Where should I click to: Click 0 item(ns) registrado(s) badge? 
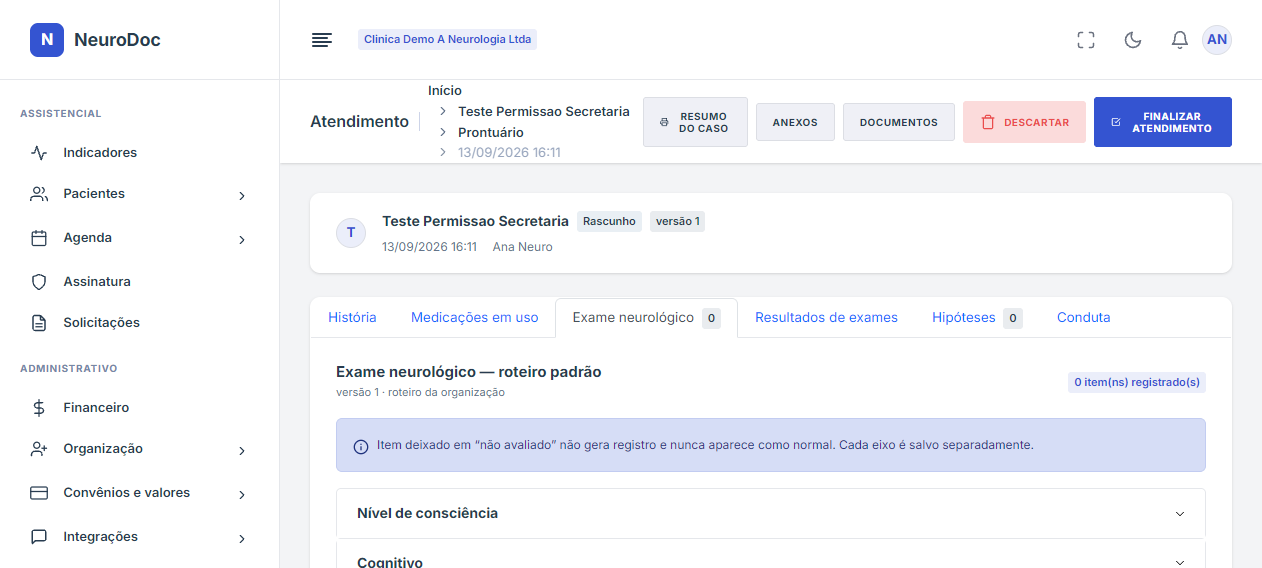click(x=1137, y=382)
